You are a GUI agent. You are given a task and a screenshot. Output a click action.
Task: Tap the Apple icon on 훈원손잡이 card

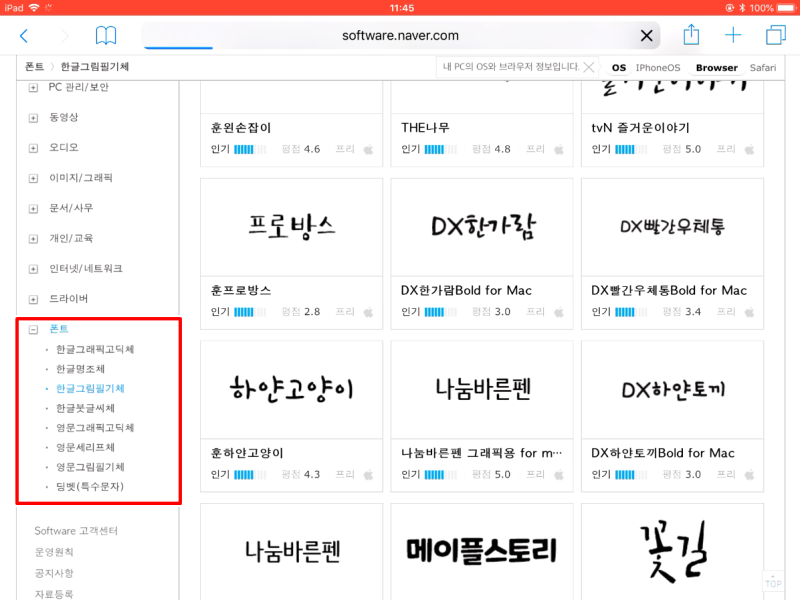pyautogui.click(x=368, y=149)
